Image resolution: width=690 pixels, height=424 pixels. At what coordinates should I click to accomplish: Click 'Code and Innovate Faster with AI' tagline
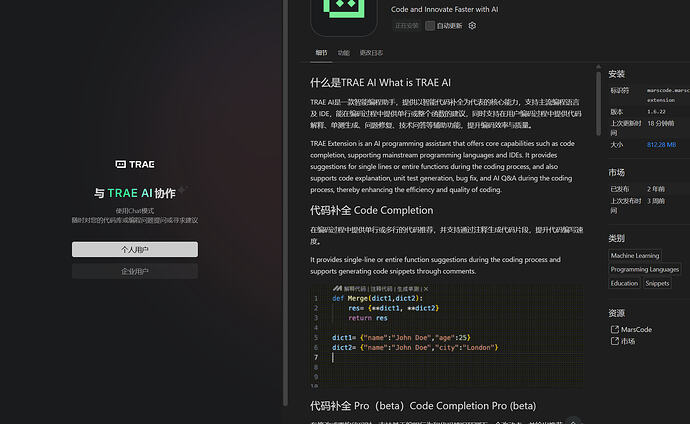(444, 9)
